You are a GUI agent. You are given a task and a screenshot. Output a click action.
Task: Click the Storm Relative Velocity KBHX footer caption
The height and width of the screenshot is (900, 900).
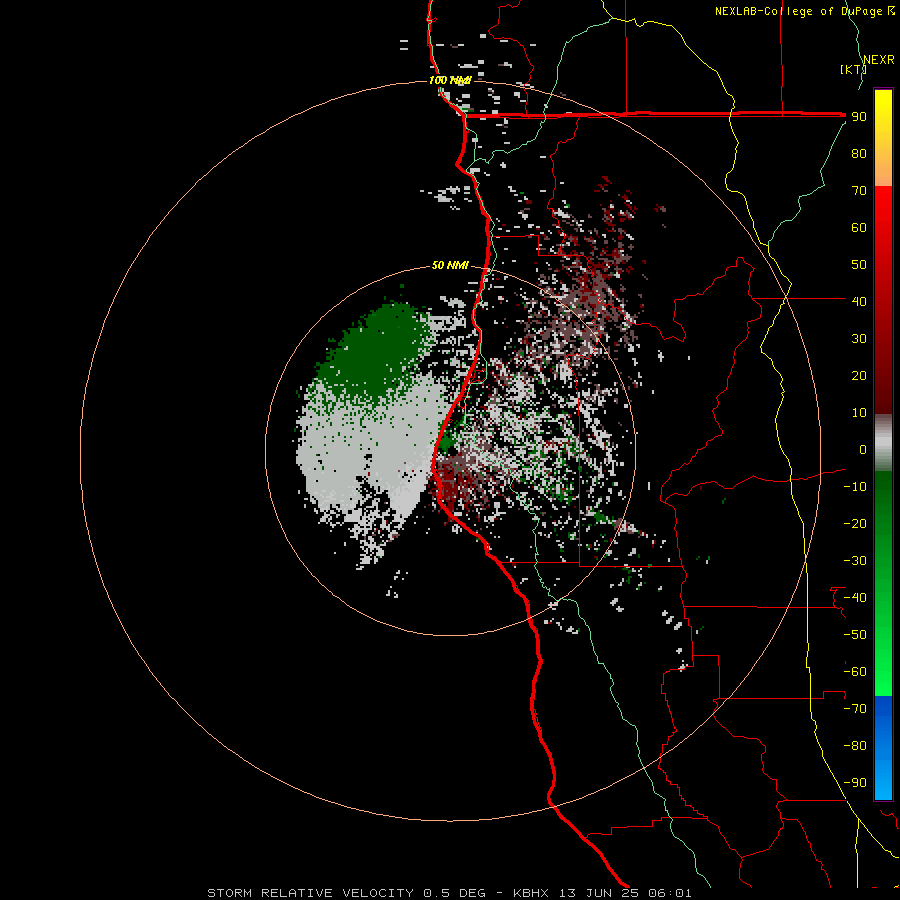[449, 893]
